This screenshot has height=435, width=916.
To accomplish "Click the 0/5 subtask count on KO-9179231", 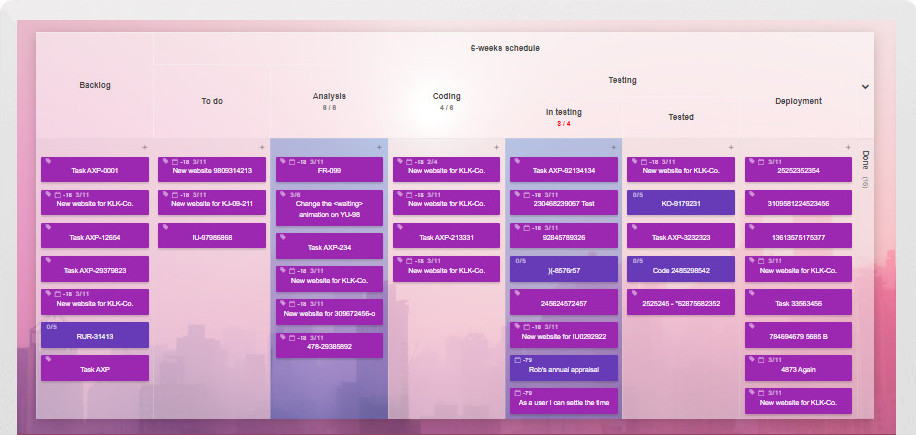I will coord(638,195).
